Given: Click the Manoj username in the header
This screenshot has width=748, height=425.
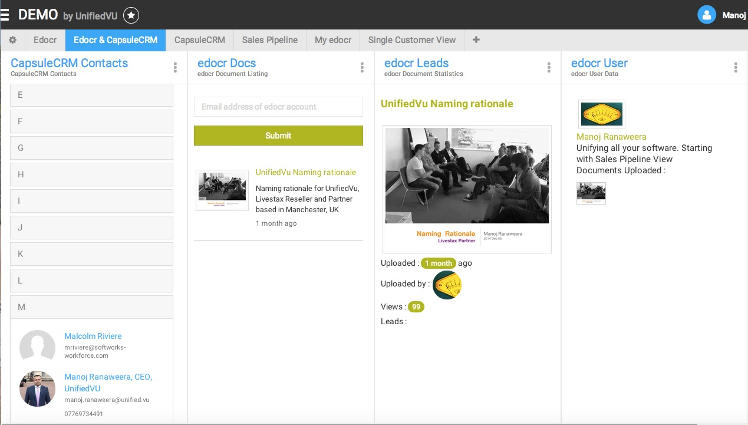Looking at the screenshot, I should pos(734,15).
